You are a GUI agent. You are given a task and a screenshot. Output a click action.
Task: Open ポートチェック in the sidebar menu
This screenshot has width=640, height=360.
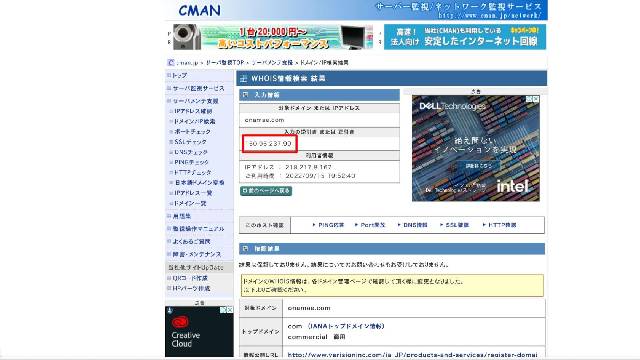(x=192, y=131)
